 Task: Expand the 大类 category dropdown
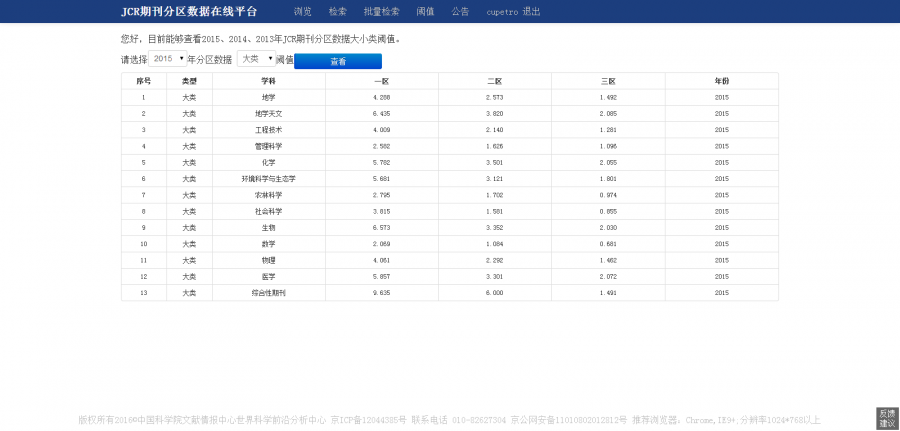[x=257, y=59]
